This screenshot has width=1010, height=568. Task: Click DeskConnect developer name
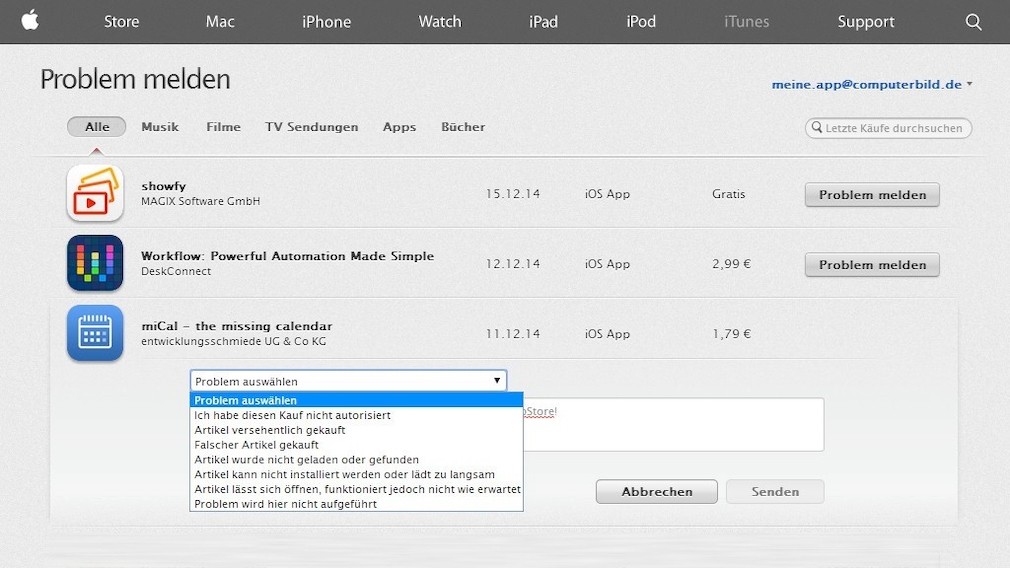[x=176, y=271]
